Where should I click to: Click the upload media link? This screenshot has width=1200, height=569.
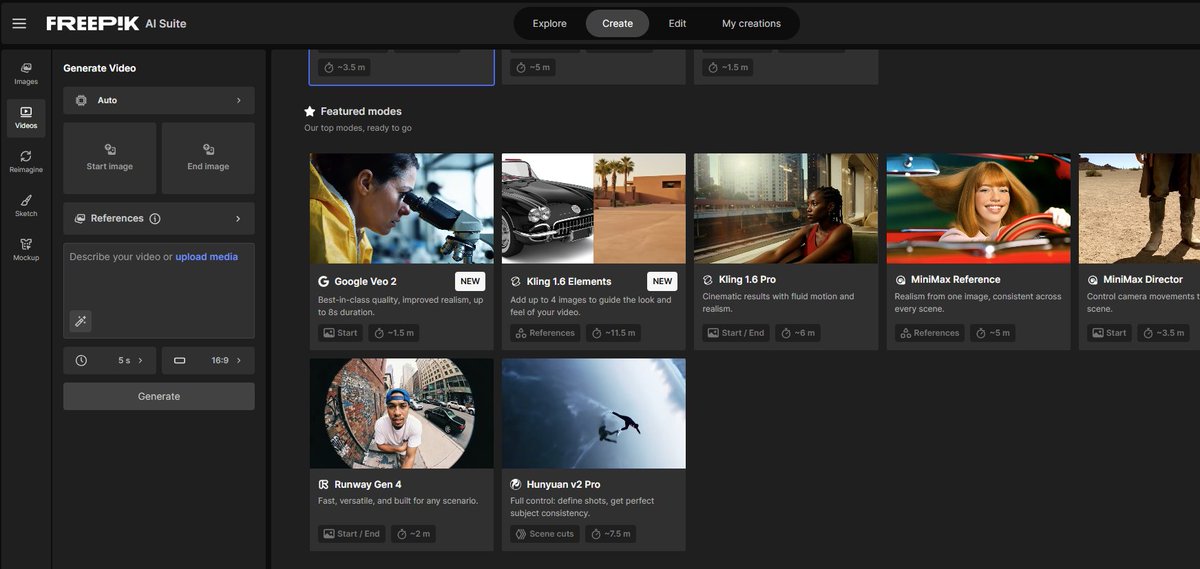pyautogui.click(x=207, y=257)
